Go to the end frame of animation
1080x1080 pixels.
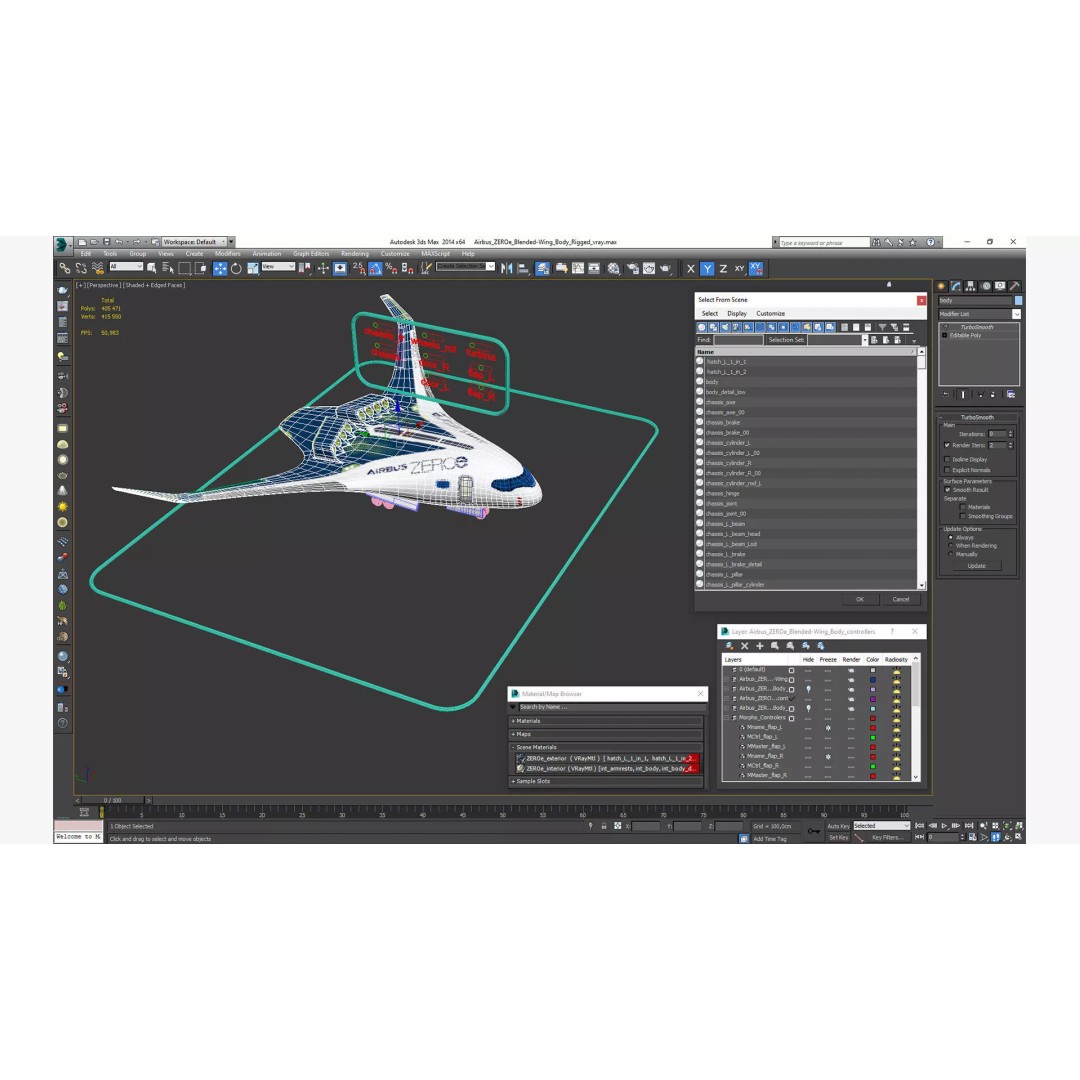pyautogui.click(x=970, y=825)
